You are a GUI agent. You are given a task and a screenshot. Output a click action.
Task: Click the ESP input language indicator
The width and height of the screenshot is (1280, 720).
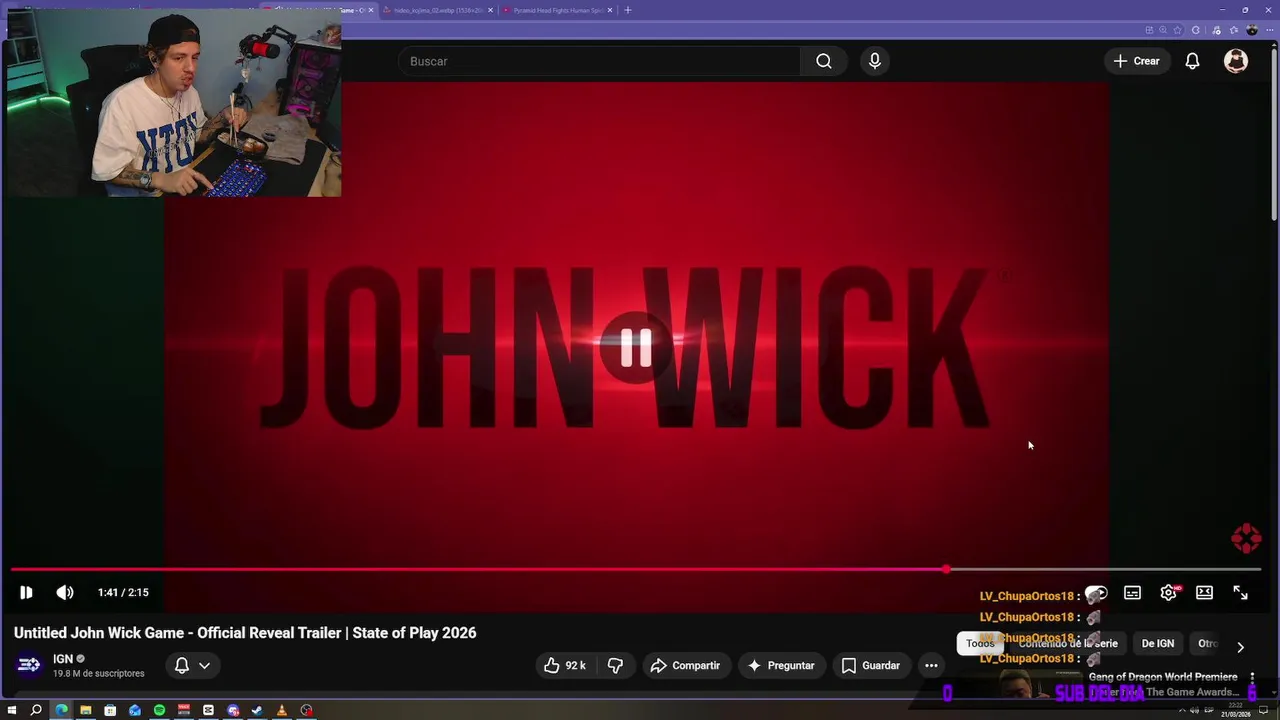tap(1207, 710)
